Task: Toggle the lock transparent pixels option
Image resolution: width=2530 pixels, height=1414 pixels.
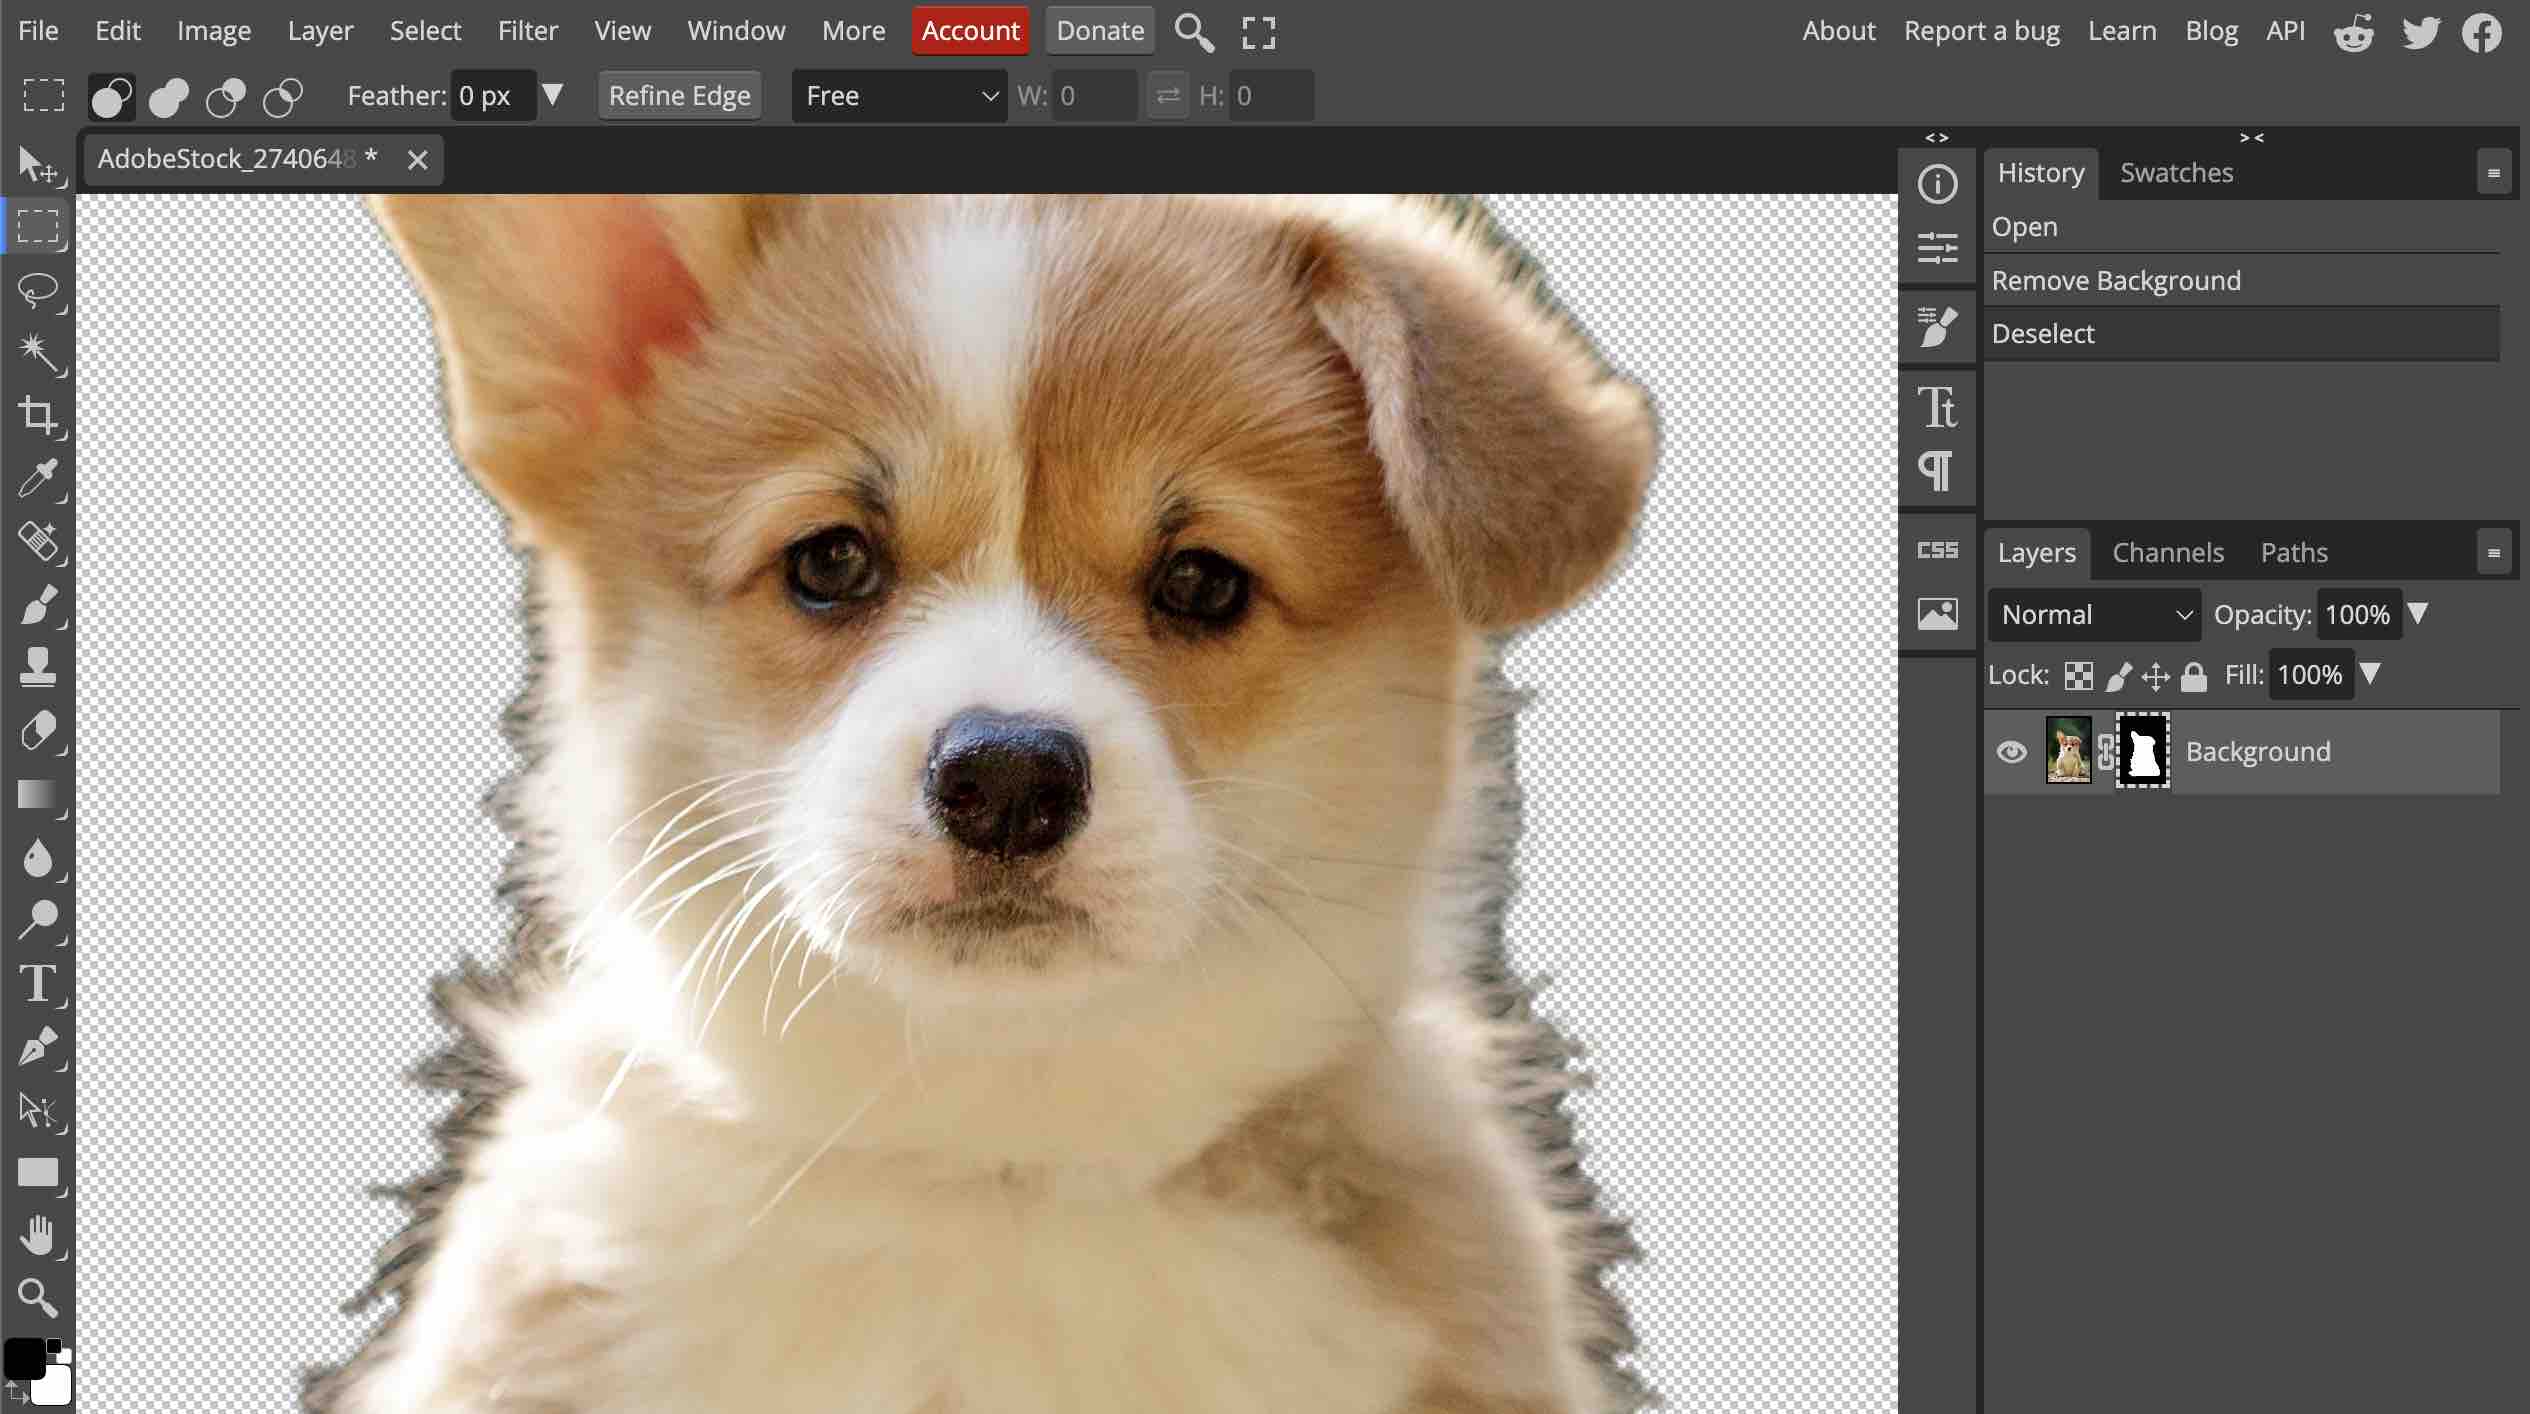Action: [2078, 677]
